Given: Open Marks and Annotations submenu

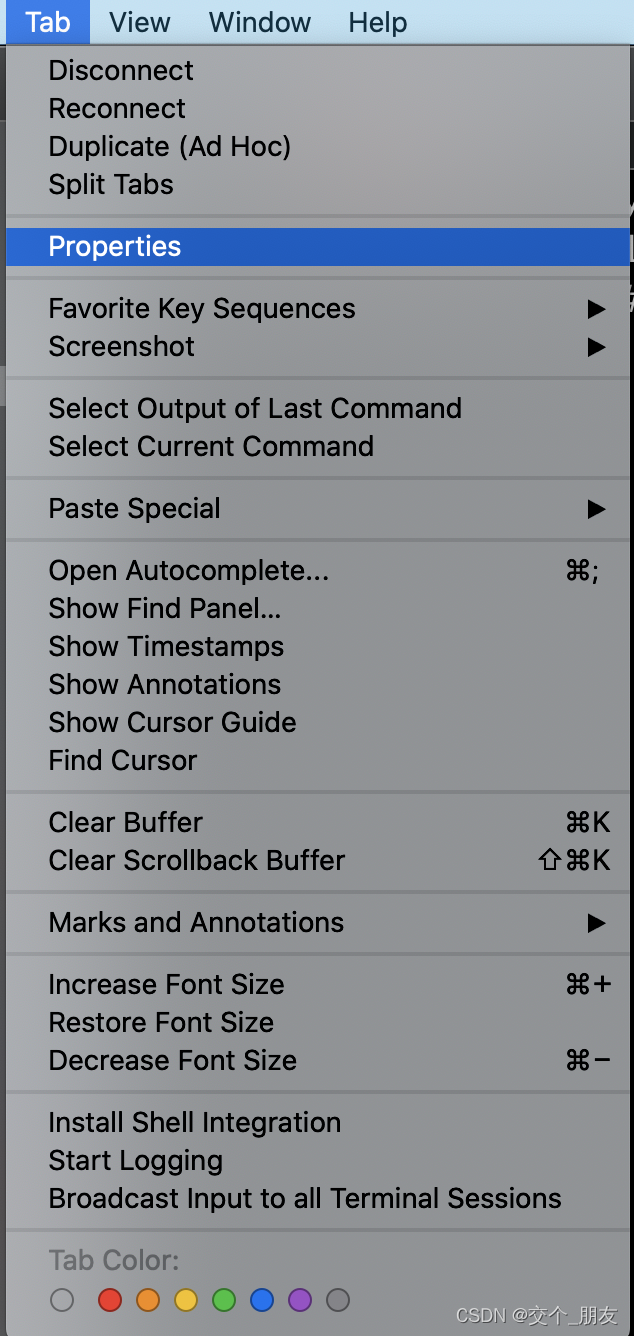Looking at the screenshot, I should click(318, 923).
